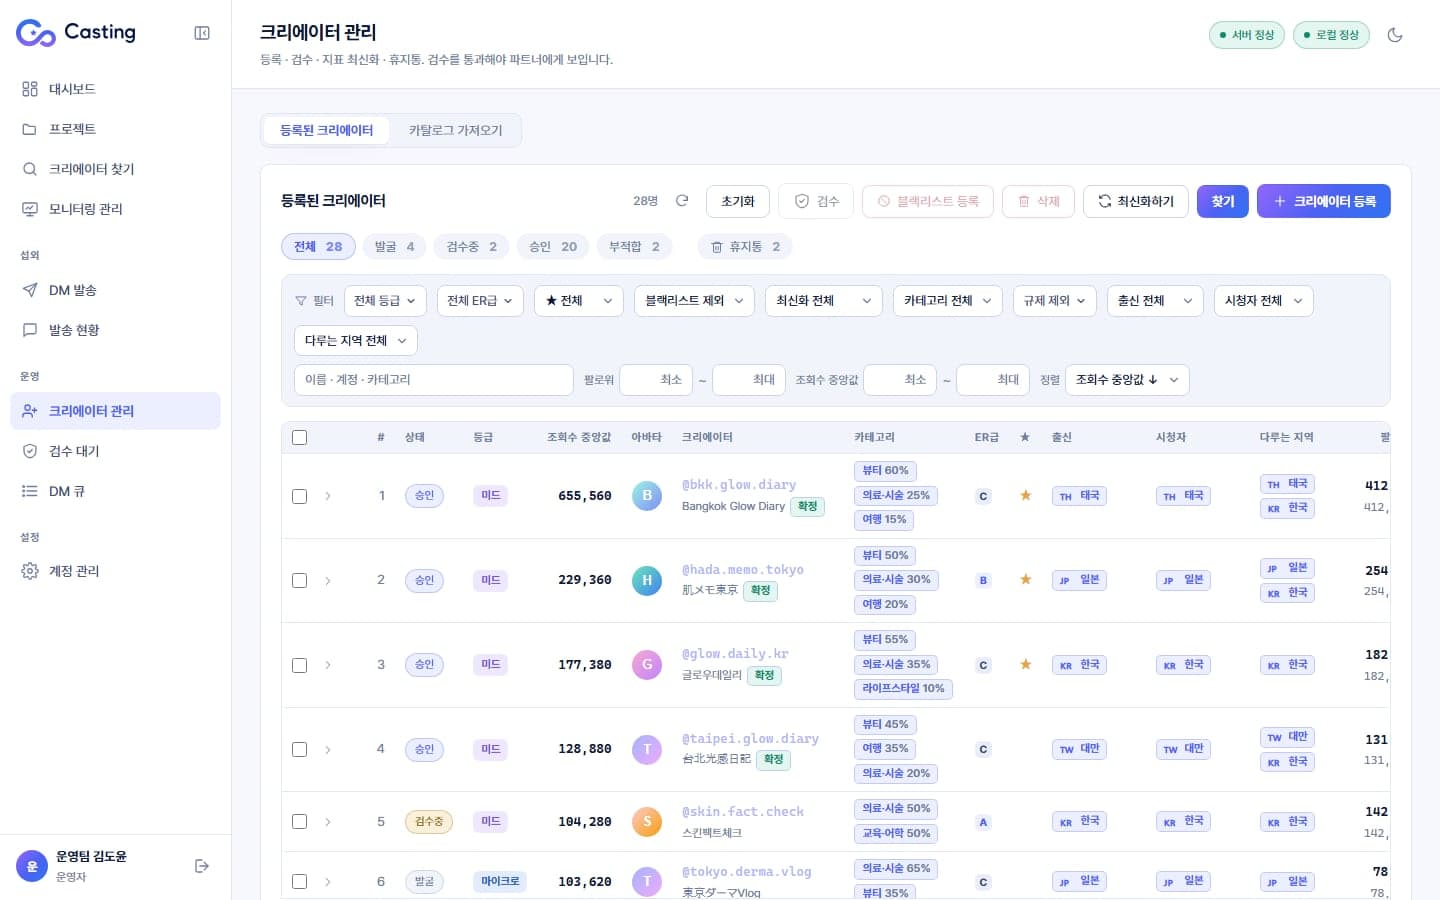Open DM 큐 page
The width and height of the screenshot is (1440, 900).
pyautogui.click(x=115, y=491)
